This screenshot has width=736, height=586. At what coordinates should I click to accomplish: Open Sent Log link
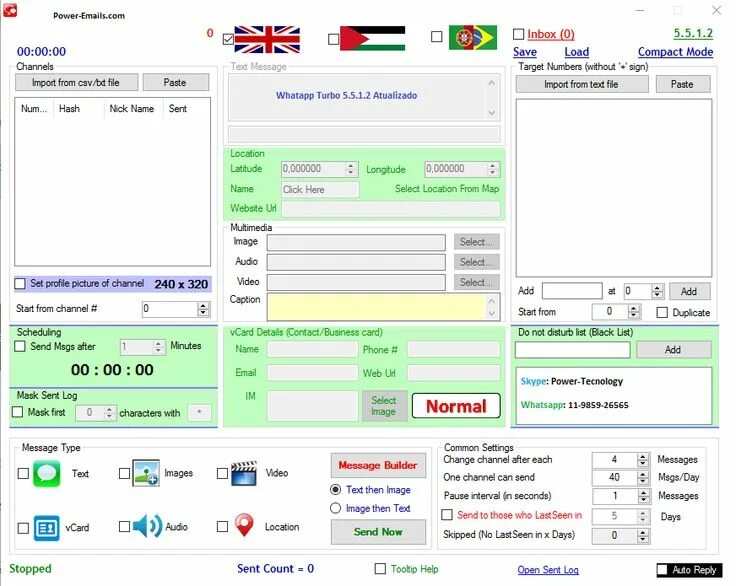pyautogui.click(x=548, y=570)
